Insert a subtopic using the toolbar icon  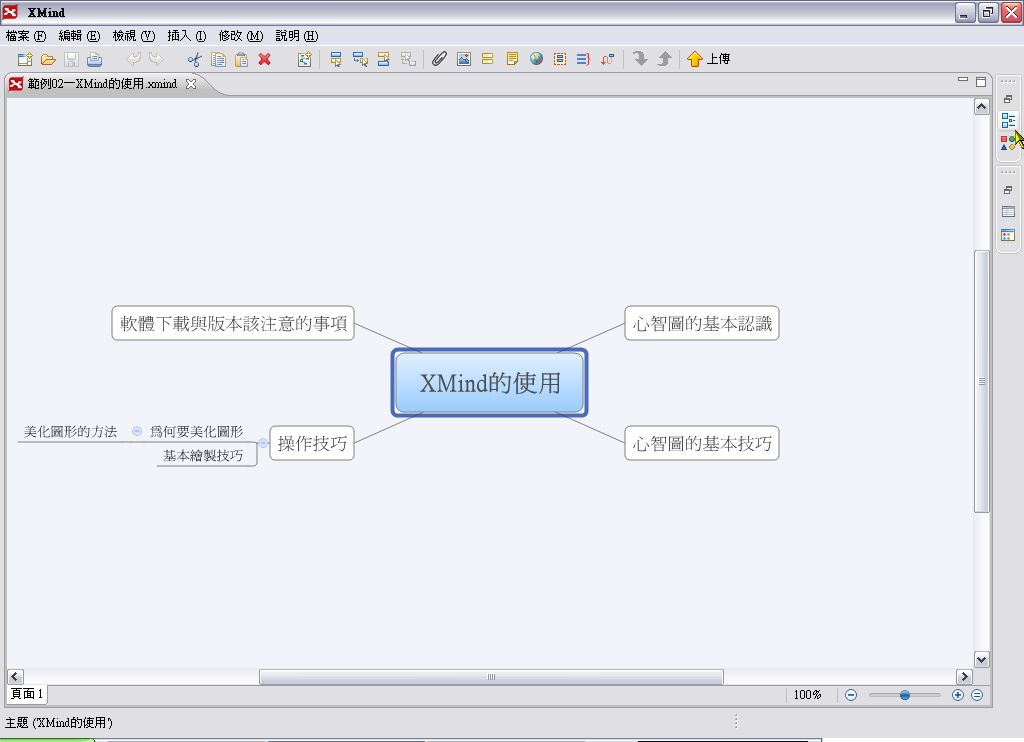(360, 59)
